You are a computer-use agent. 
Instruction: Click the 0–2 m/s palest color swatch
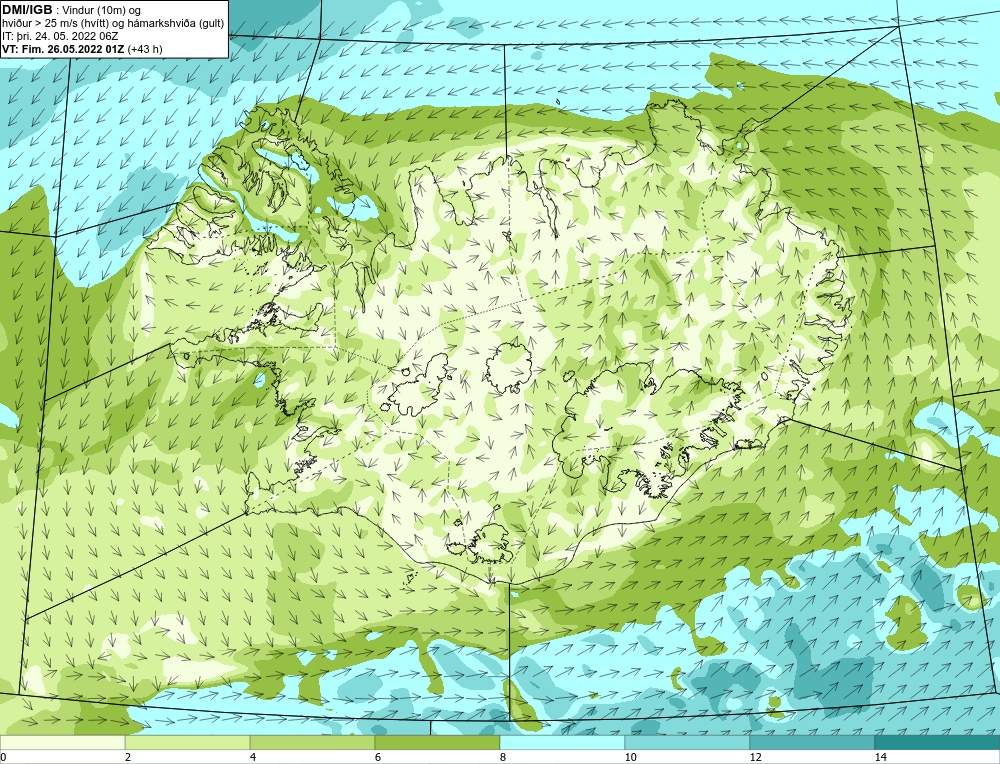62,742
